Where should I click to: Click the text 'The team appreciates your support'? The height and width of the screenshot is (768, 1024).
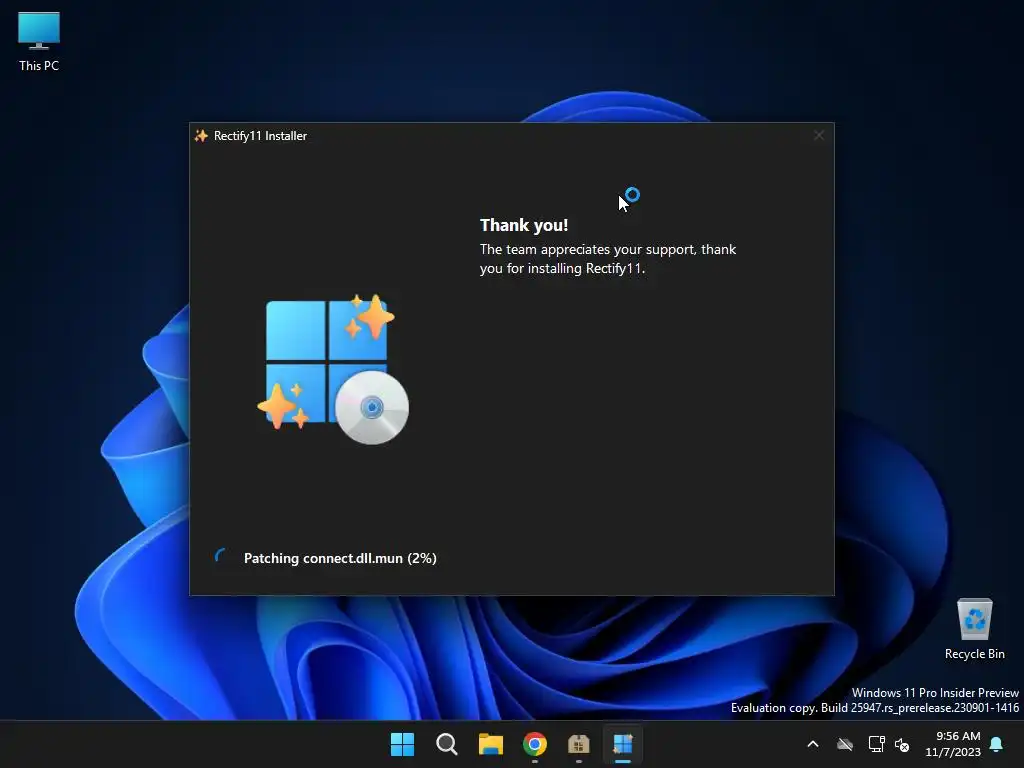(588, 249)
